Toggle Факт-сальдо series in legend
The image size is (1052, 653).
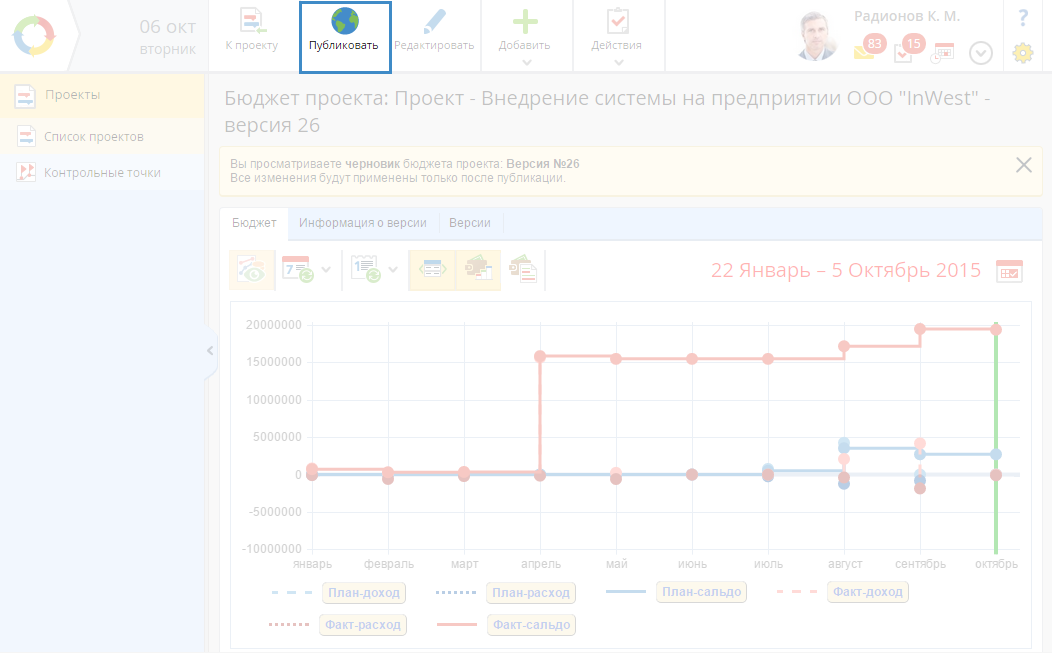click(x=530, y=625)
